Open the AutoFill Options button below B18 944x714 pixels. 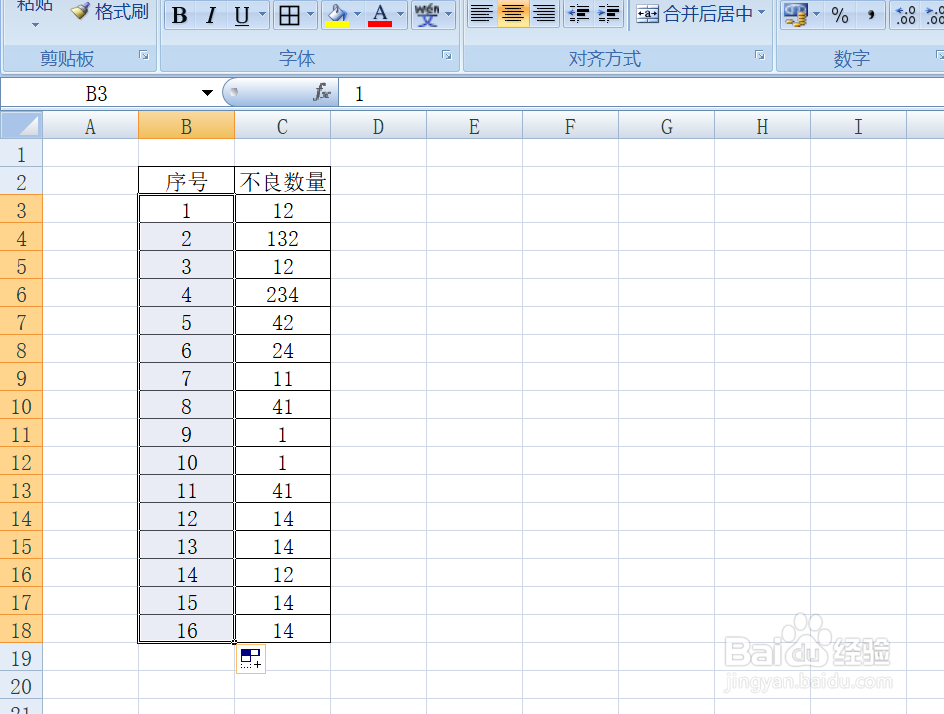point(249,660)
